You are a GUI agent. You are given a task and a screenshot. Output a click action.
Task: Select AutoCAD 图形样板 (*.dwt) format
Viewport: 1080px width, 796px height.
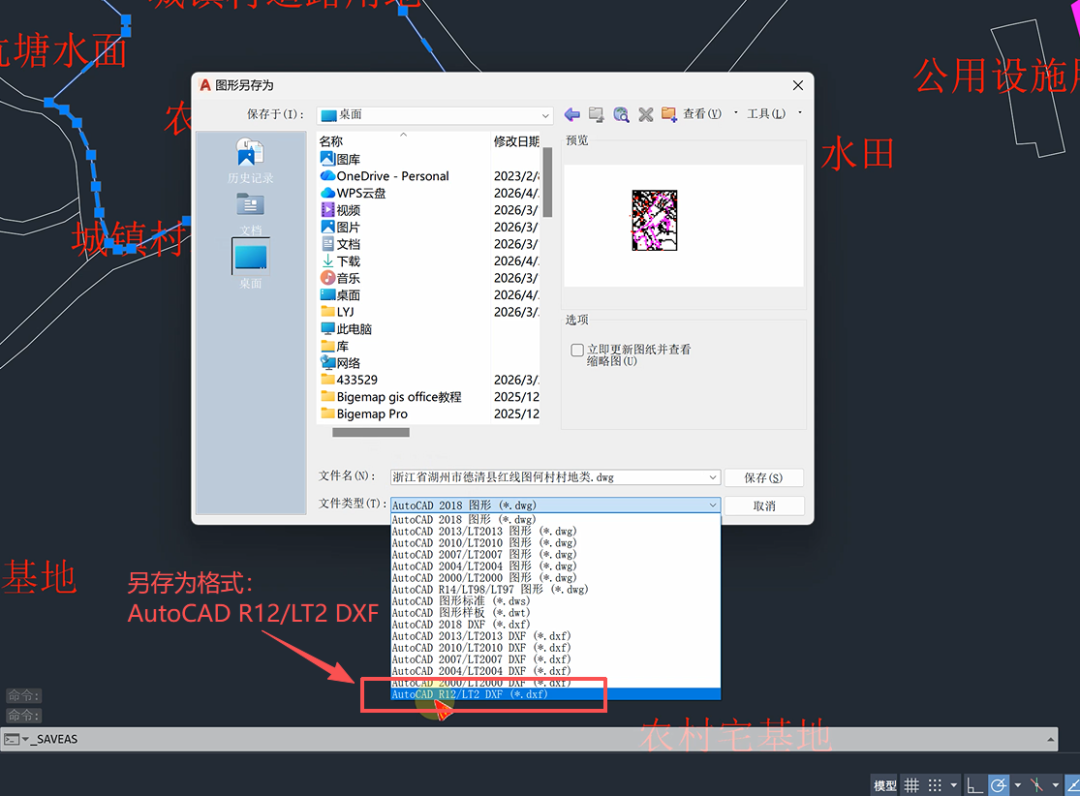tap(555, 613)
